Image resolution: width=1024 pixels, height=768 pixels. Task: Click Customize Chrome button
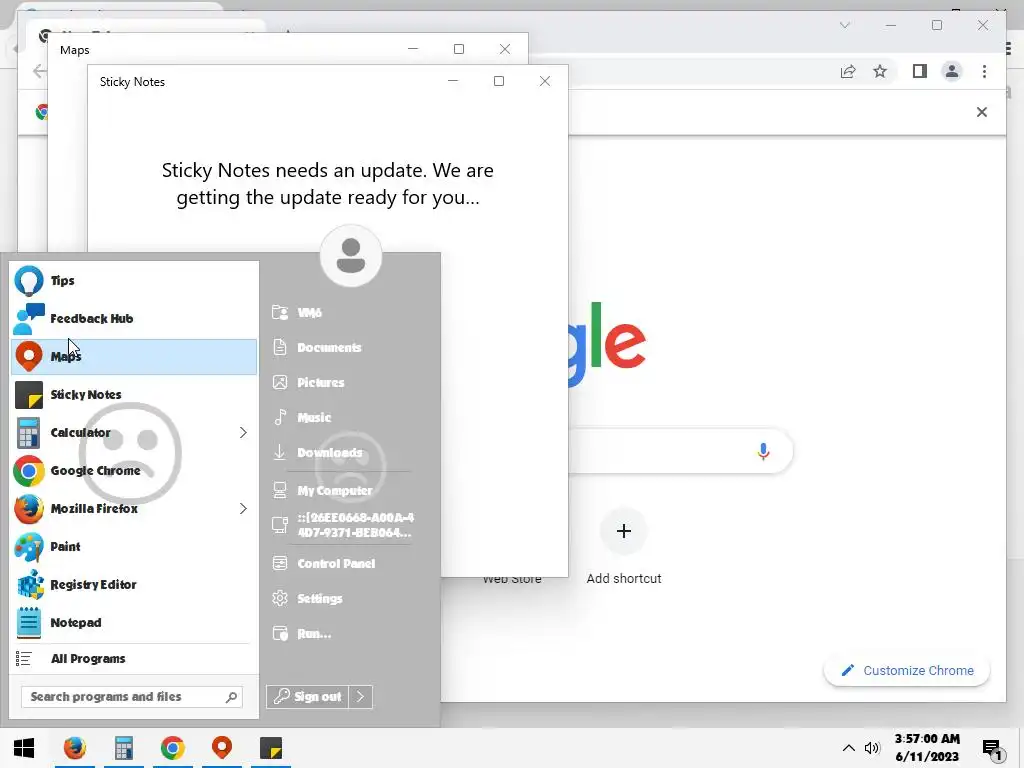907,671
